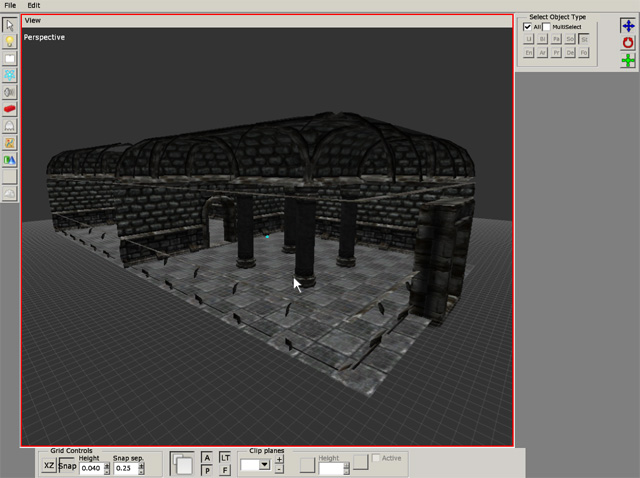Increase Snap sep. value with stepper
Screen dimensions: 640x478
coord(141,465)
